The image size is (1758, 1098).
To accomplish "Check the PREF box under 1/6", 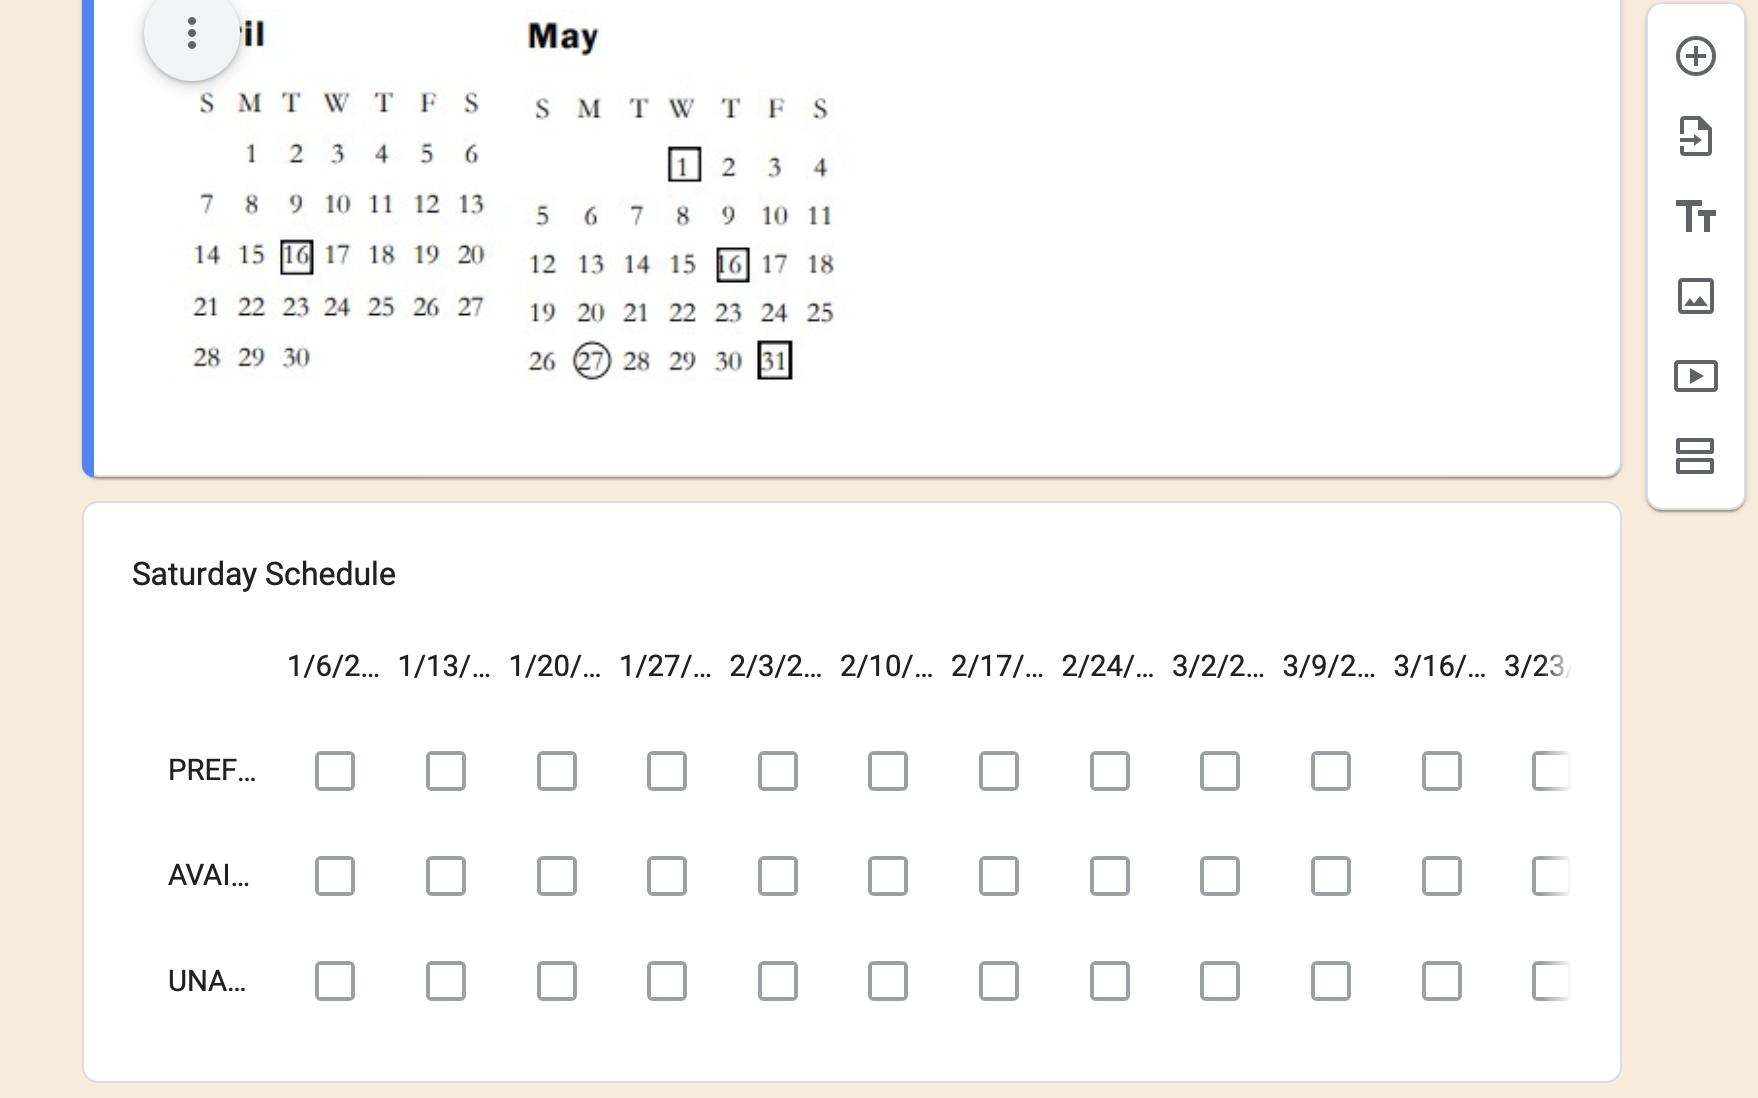I will 335,771.
